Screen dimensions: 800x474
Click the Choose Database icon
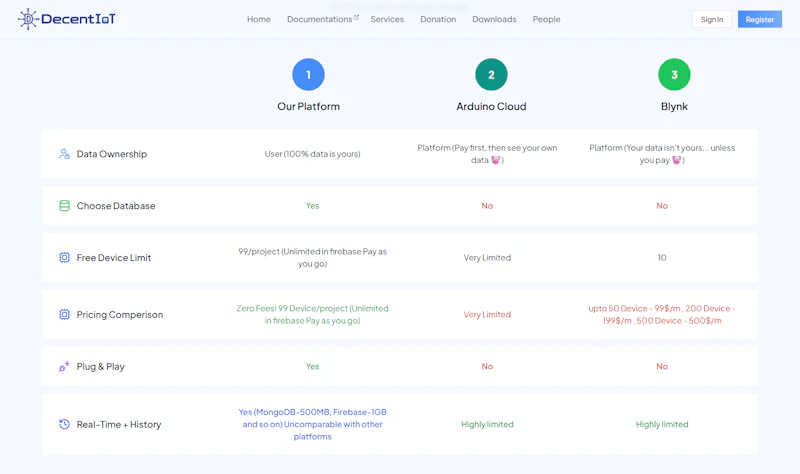click(x=64, y=206)
